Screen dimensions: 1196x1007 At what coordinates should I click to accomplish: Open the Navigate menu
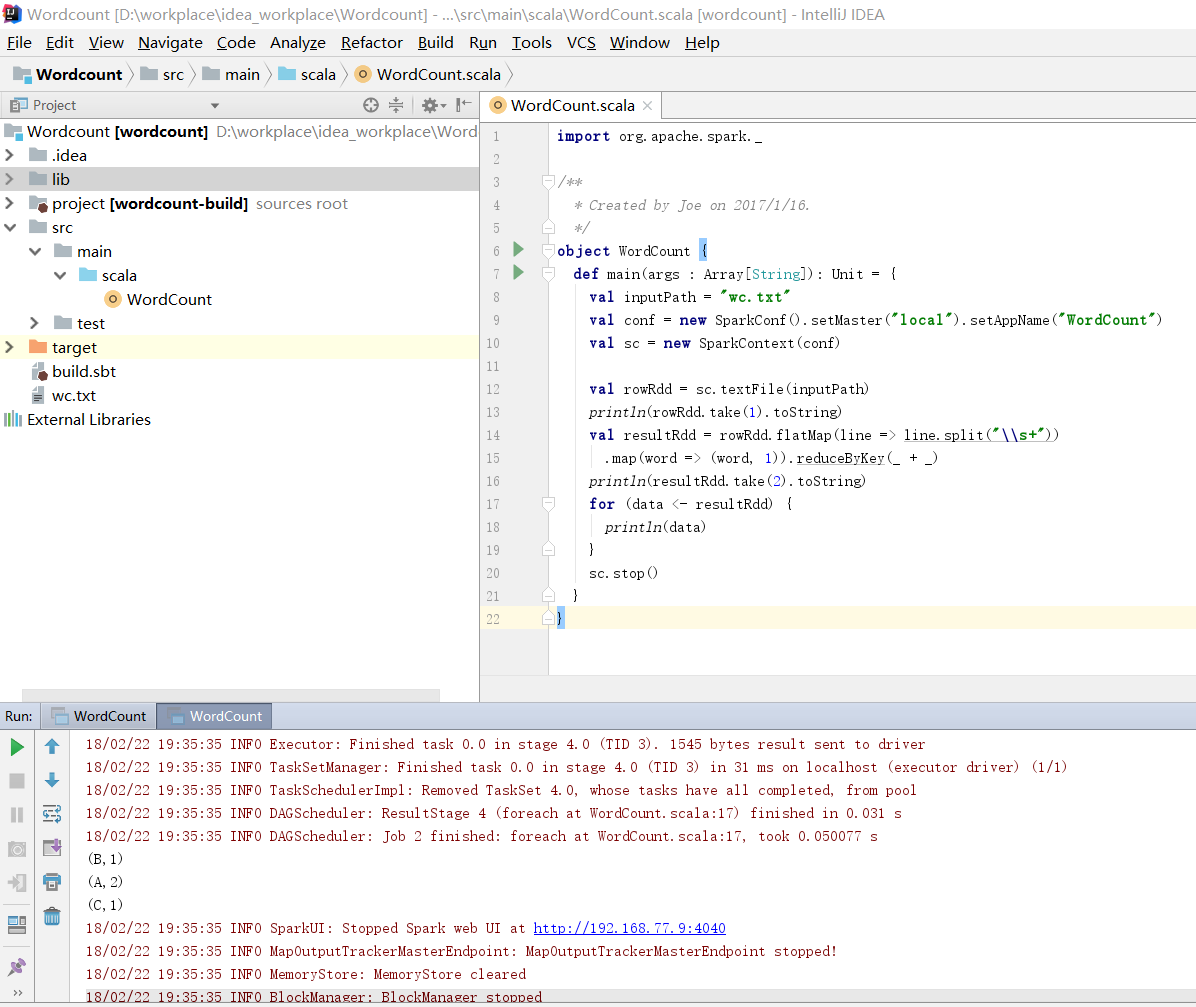coord(170,43)
